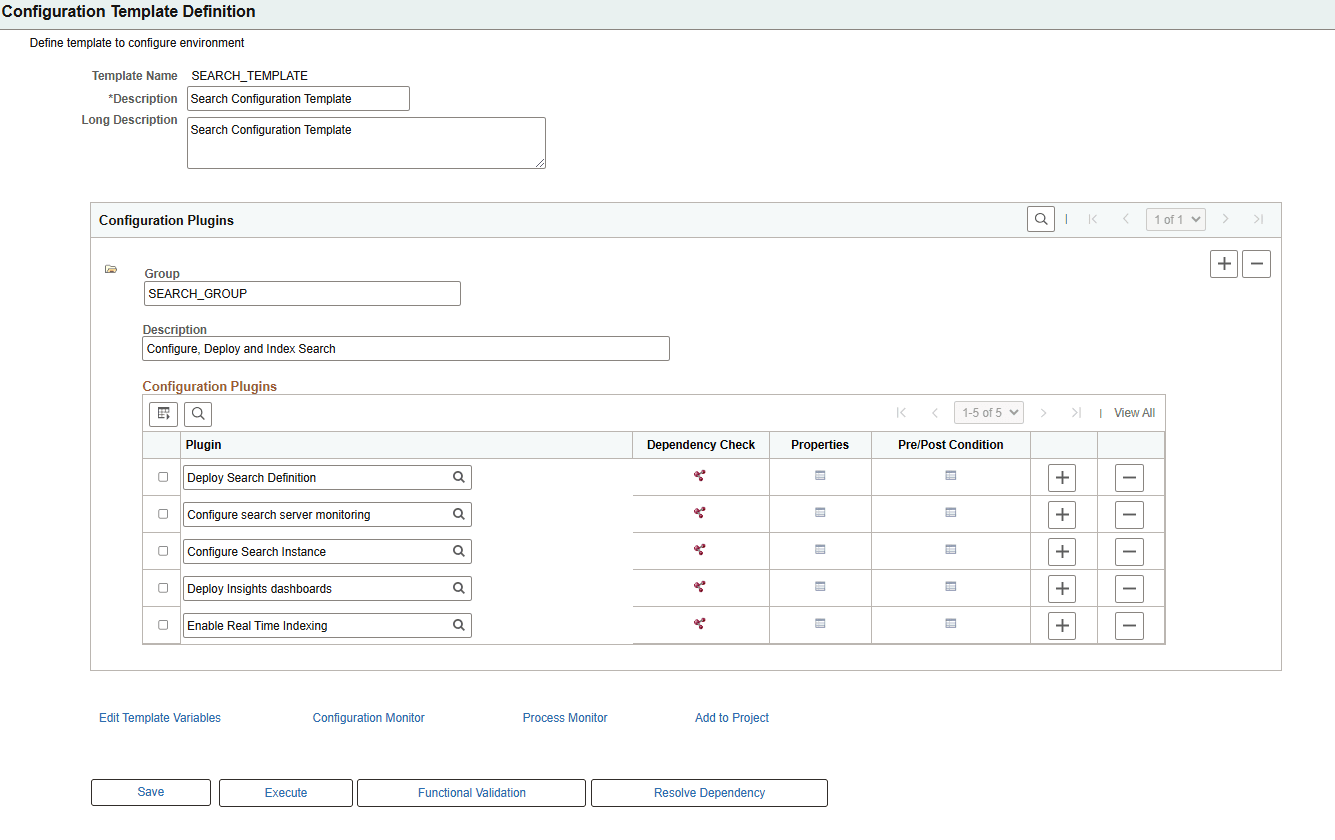Check the row selector for Deploy Insights dashboards
This screenshot has width=1335, height=840.
(x=162, y=587)
